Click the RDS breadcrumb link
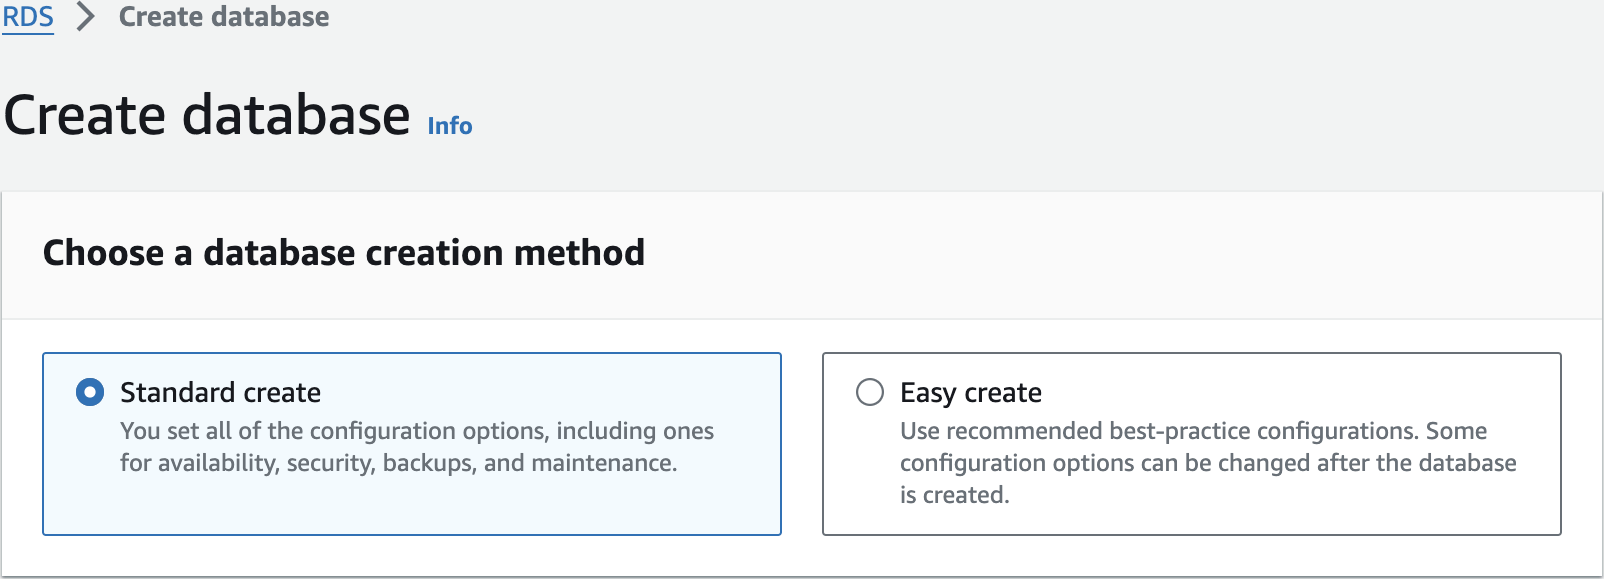The width and height of the screenshot is (1604, 579). coord(28,17)
